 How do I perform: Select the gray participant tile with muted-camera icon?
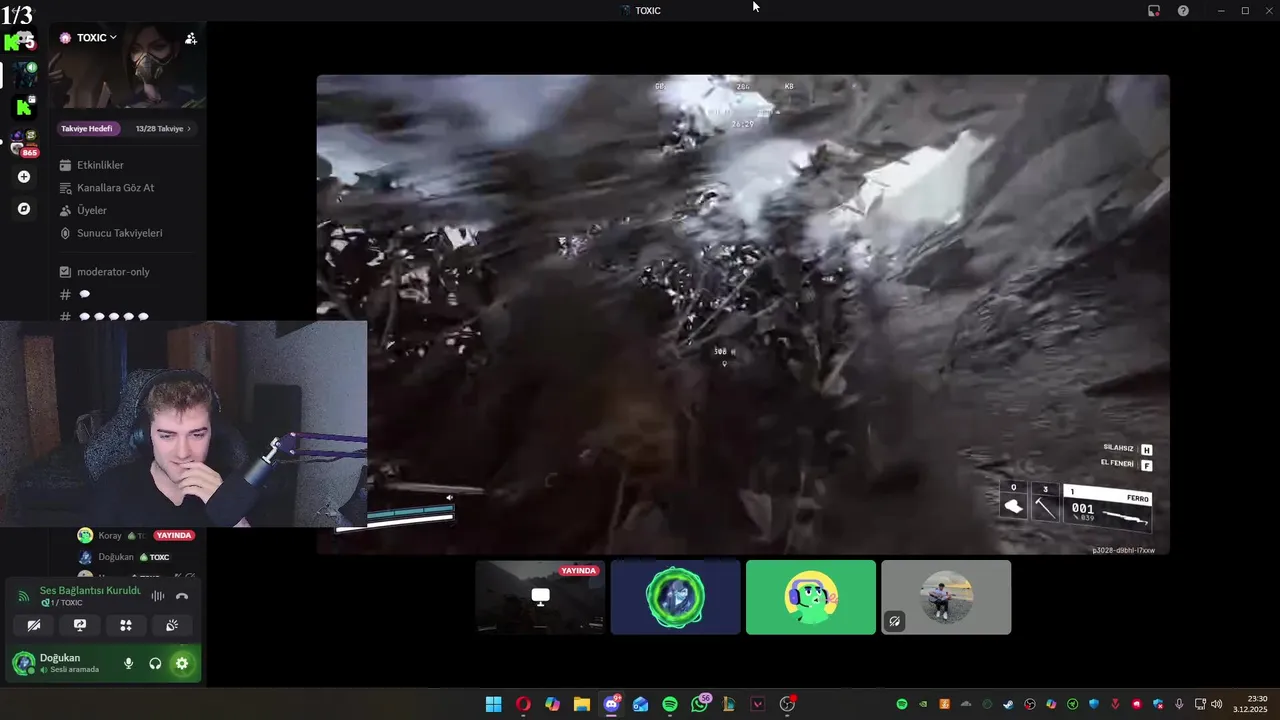[x=946, y=597]
